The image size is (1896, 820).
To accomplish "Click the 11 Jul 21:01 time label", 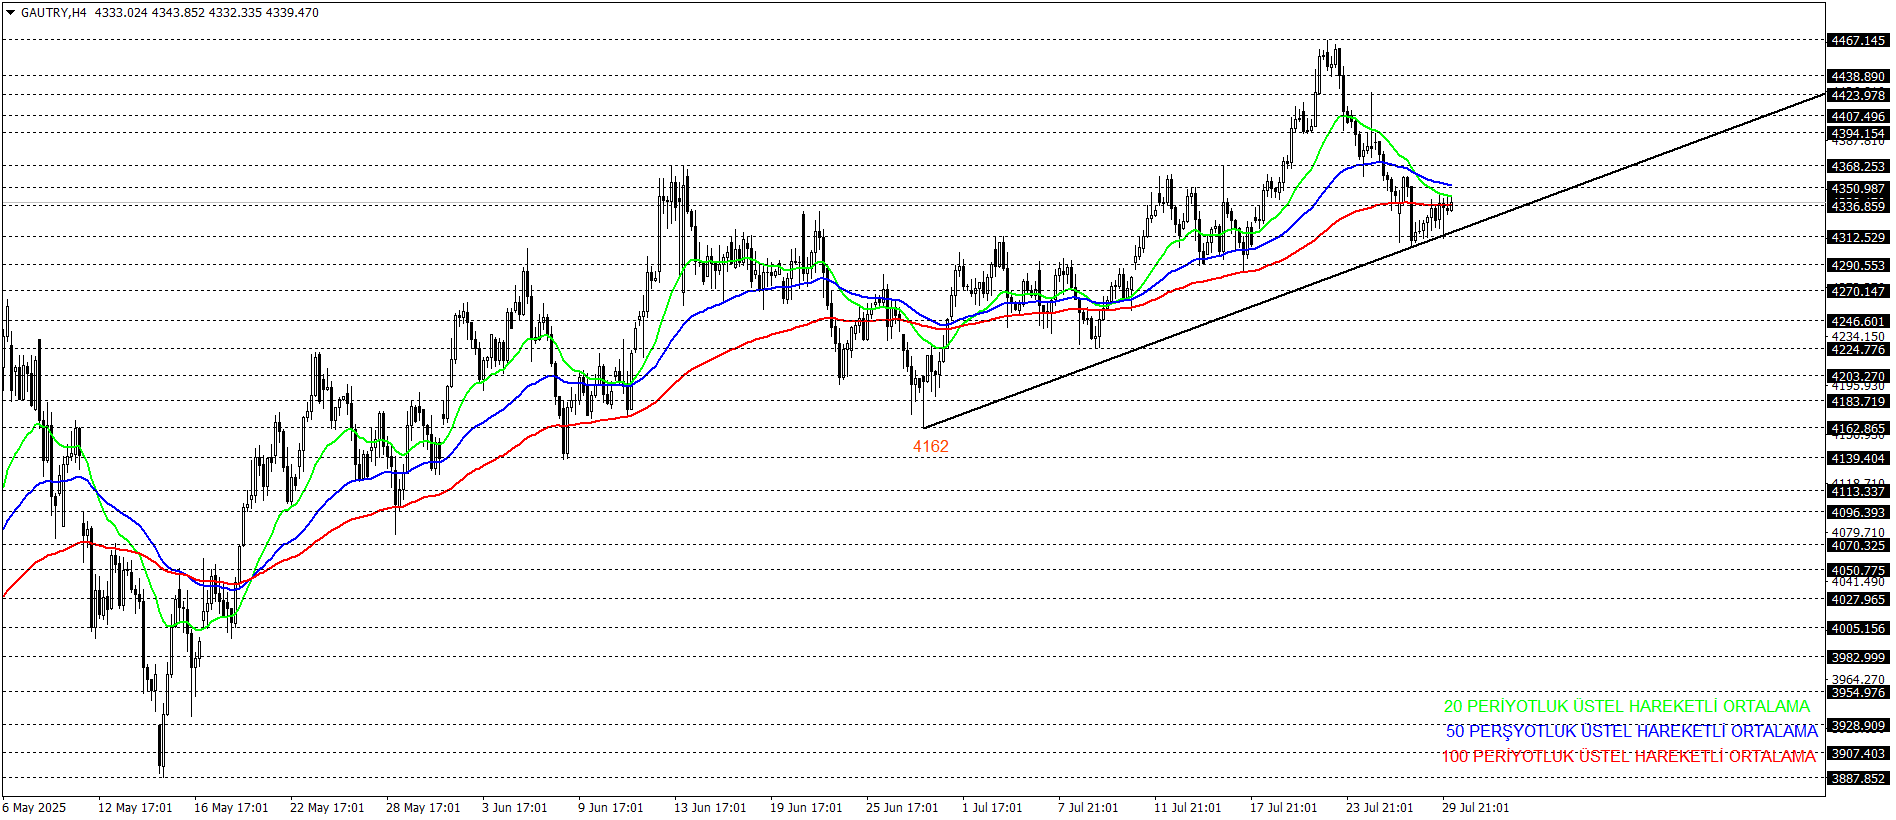I will (x=1187, y=808).
